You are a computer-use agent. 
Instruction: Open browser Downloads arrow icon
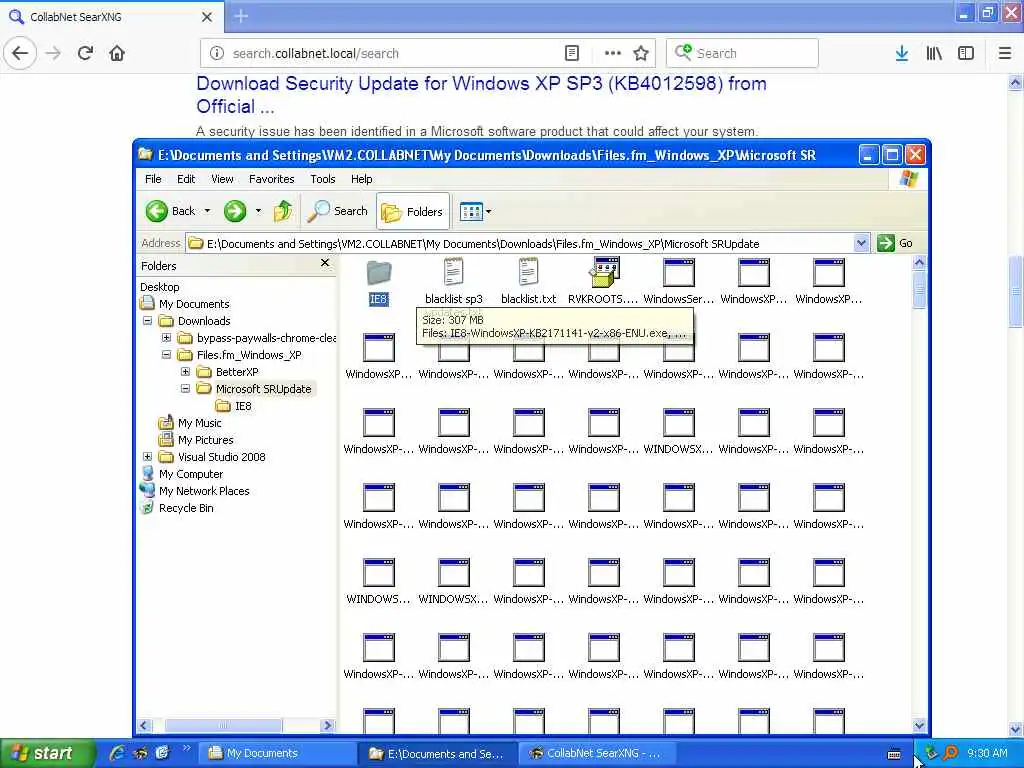tap(901, 53)
